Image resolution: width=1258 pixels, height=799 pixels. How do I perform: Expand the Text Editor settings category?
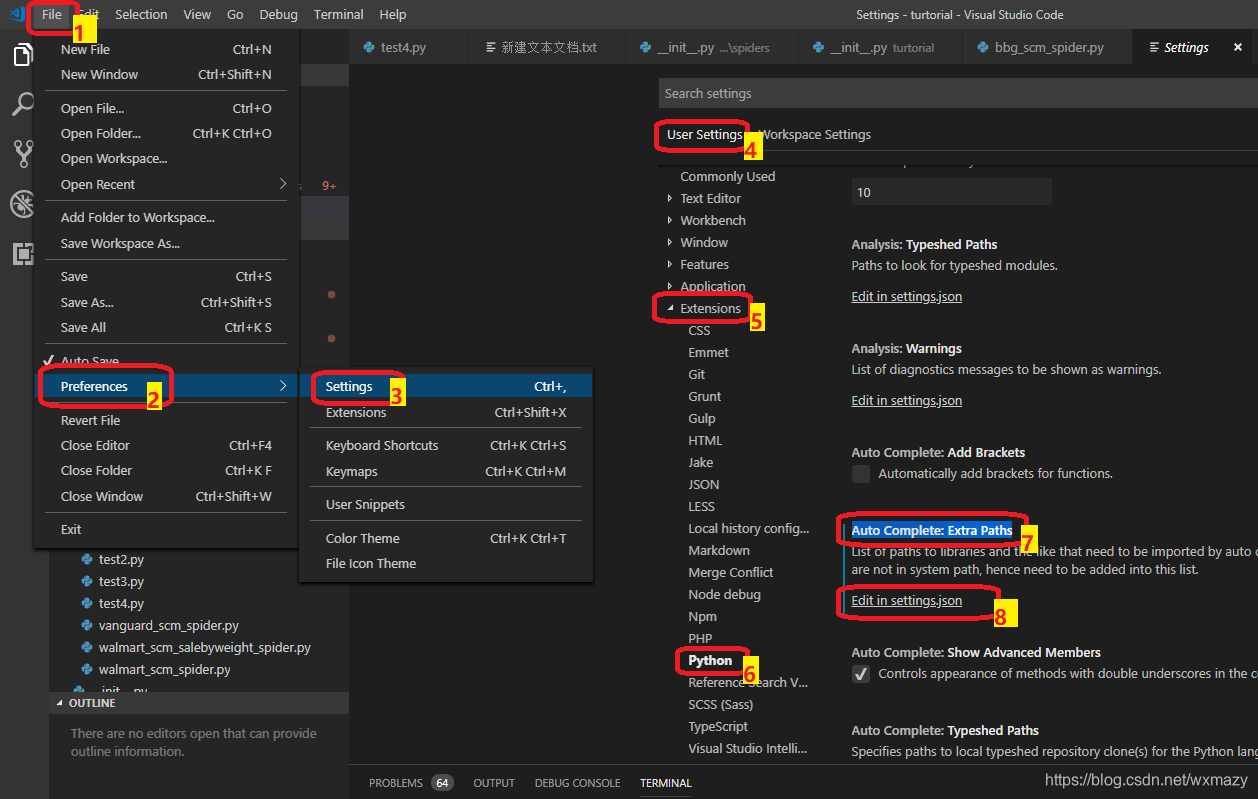(671, 199)
